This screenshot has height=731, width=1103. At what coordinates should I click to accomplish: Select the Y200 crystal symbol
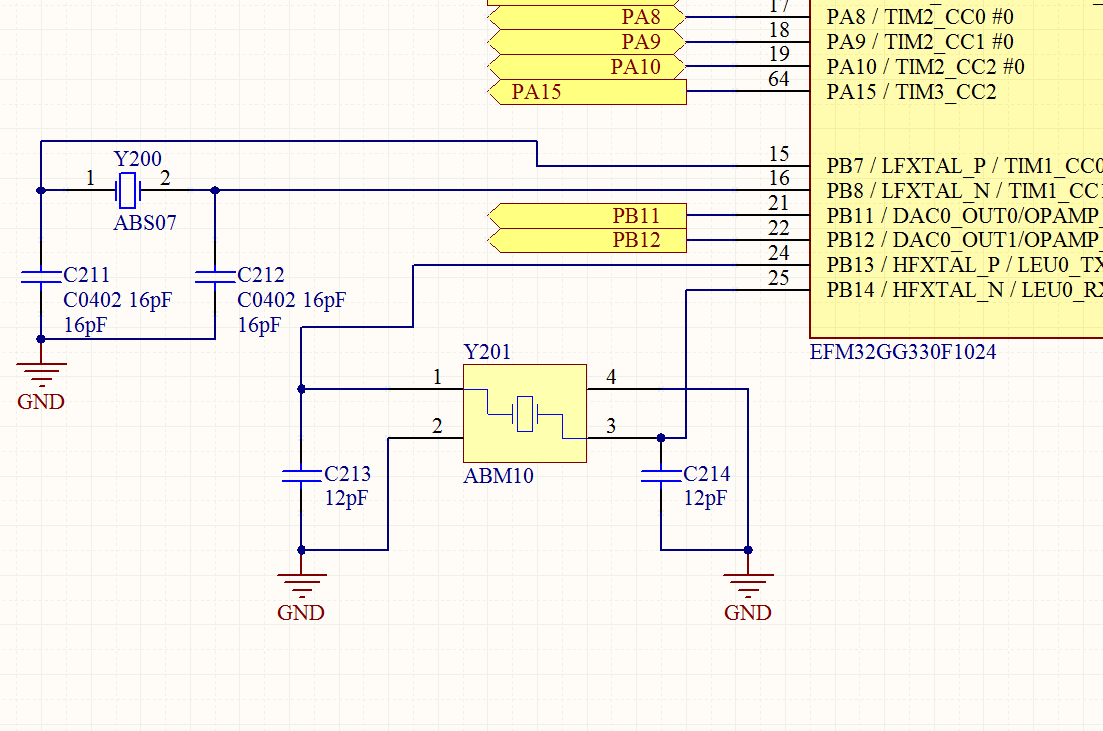point(128,190)
